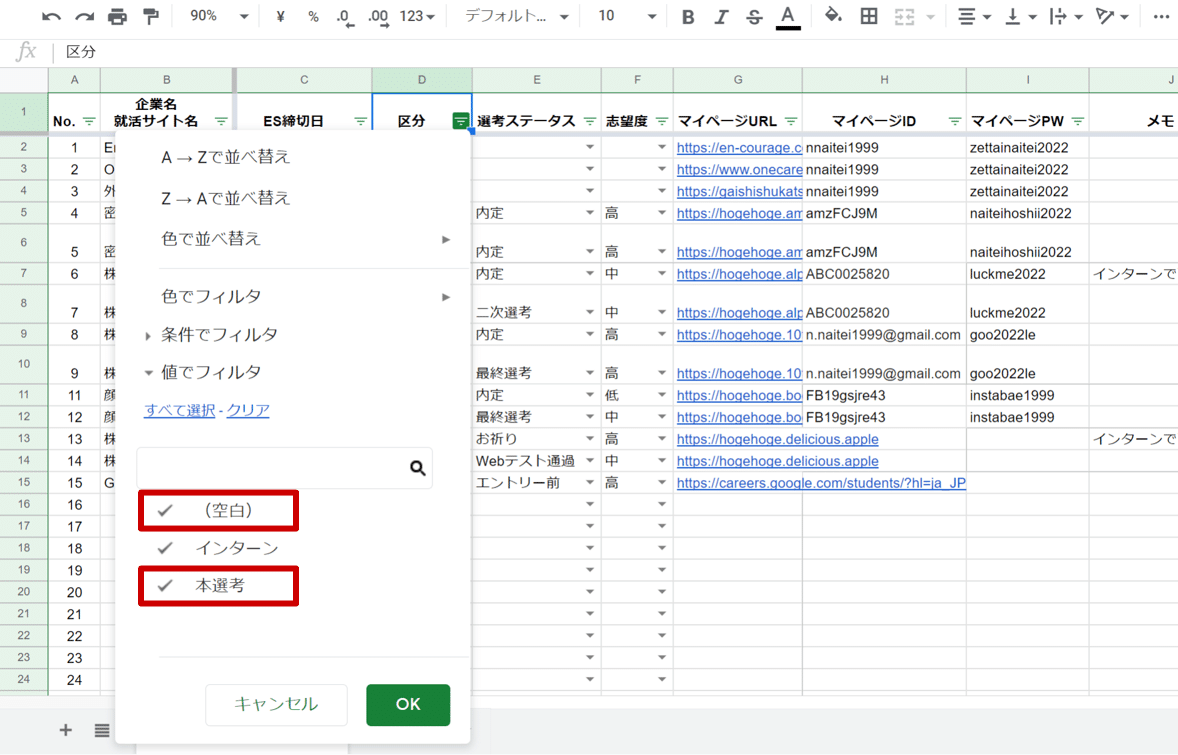Open the en-courage URL link
Image resolution: width=1178 pixels, height=755 pixels.
tap(739, 148)
